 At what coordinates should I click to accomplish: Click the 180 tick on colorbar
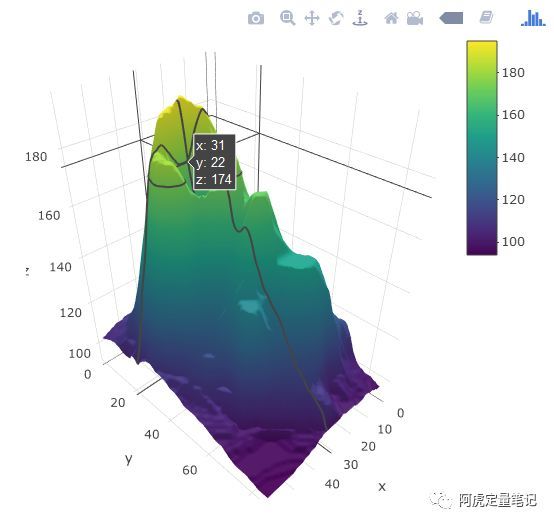point(513,73)
